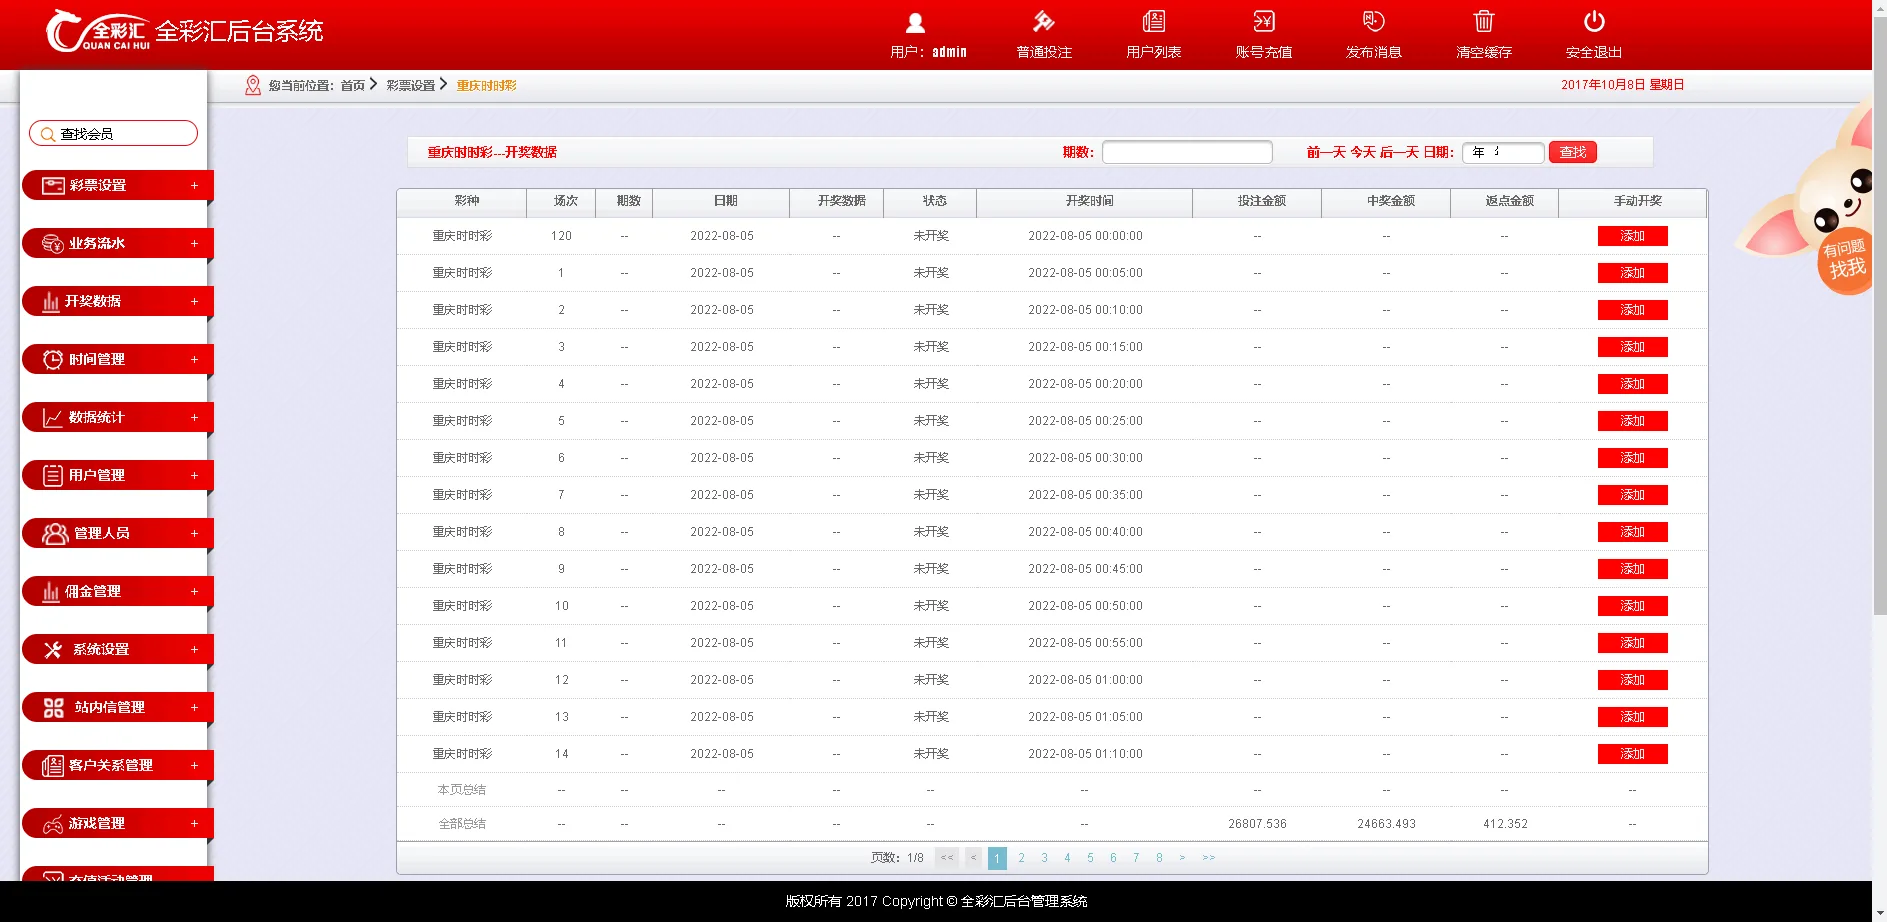
Task: Click the first page << arrow
Action: (947, 858)
